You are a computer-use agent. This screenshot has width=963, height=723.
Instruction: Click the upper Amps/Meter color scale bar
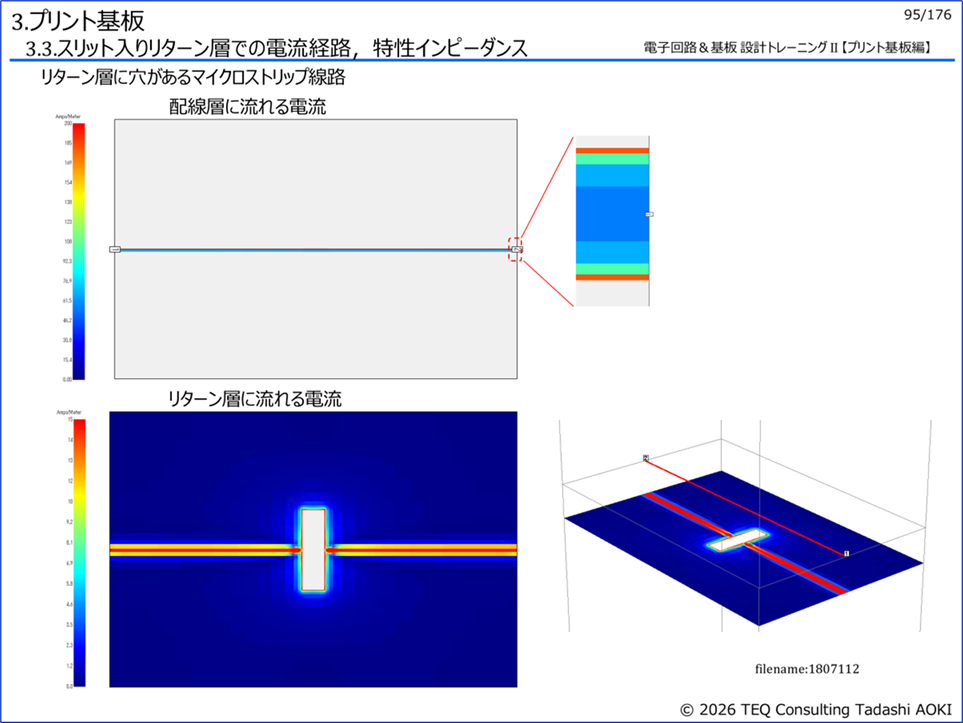[x=78, y=250]
